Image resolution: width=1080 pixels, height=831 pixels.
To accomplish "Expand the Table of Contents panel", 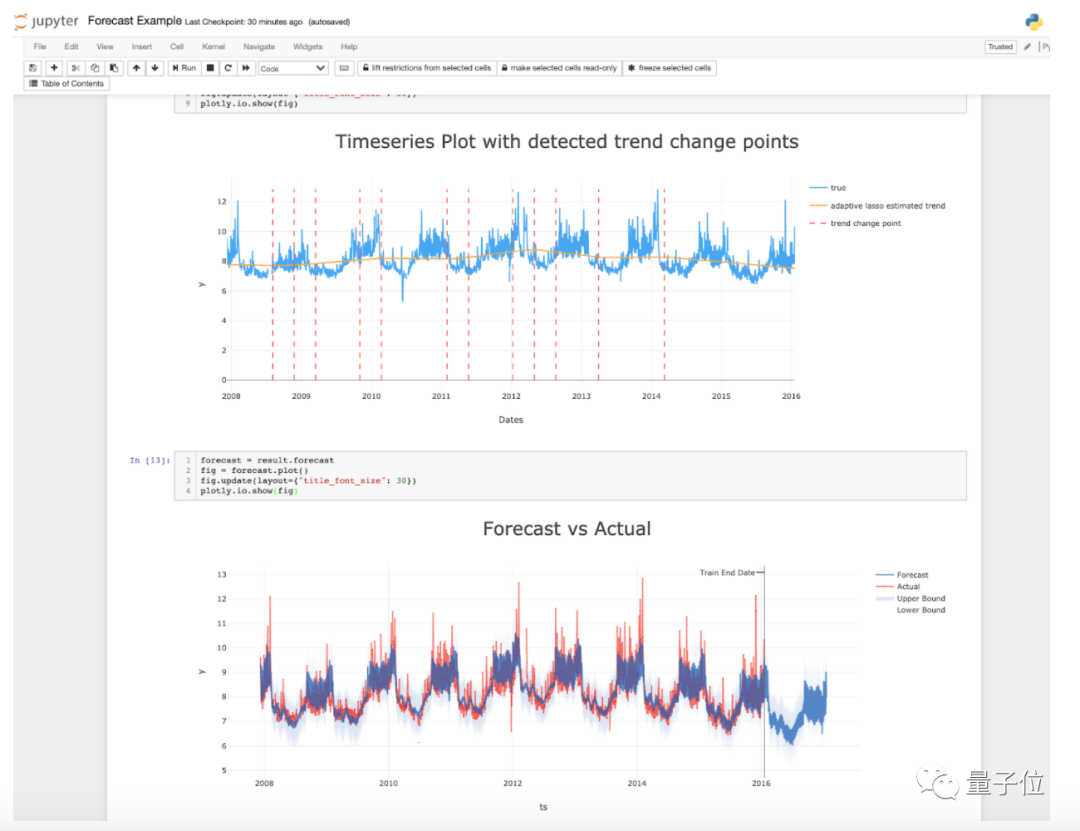I will tap(66, 84).
